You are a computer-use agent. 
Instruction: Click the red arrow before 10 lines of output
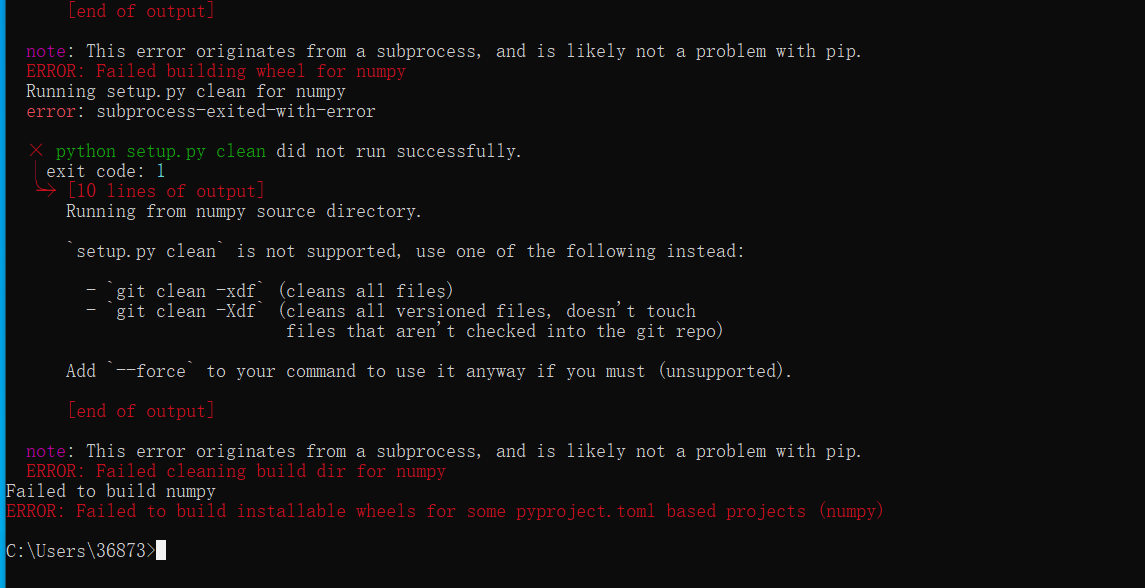point(45,191)
